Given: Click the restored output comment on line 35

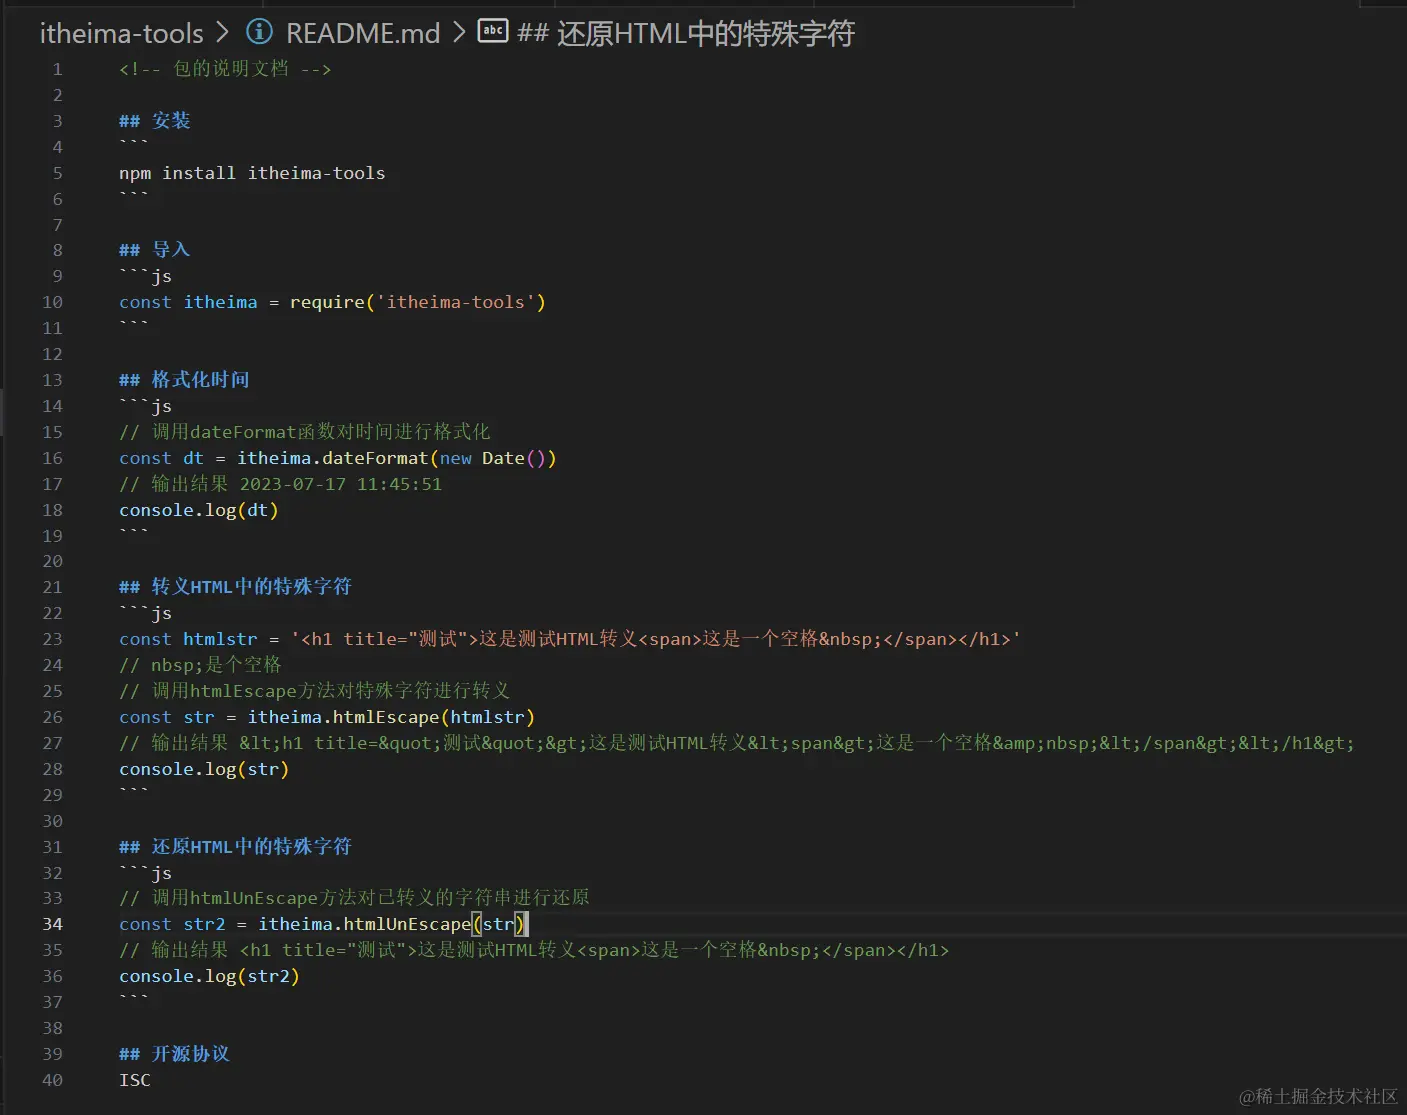Looking at the screenshot, I should click(x=534, y=950).
